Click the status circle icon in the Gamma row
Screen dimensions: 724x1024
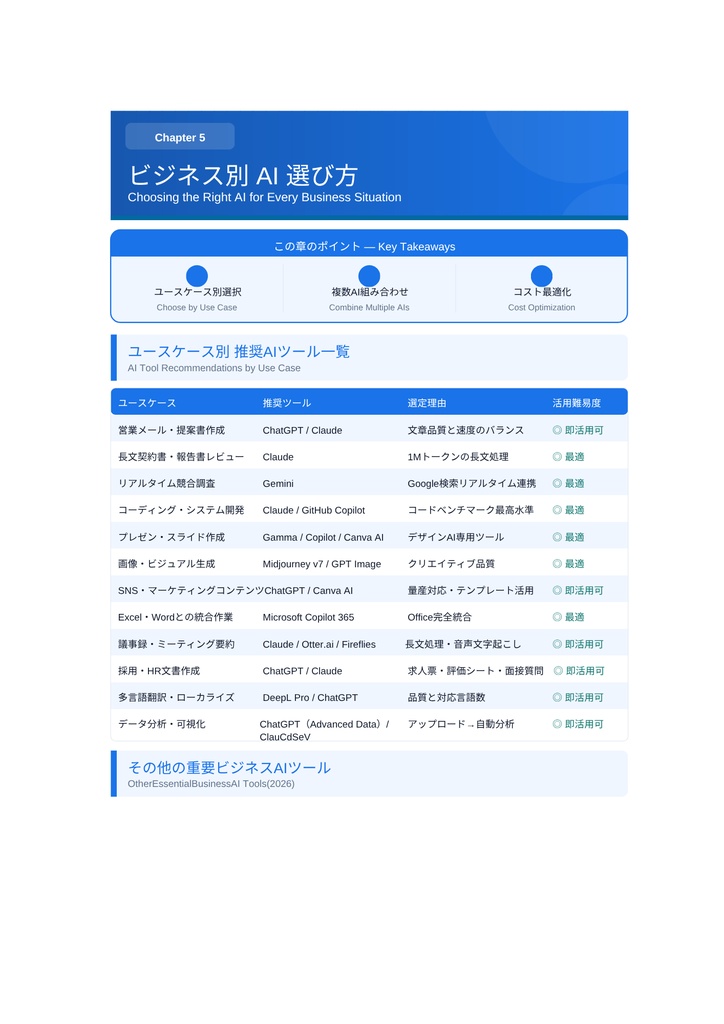(x=557, y=537)
